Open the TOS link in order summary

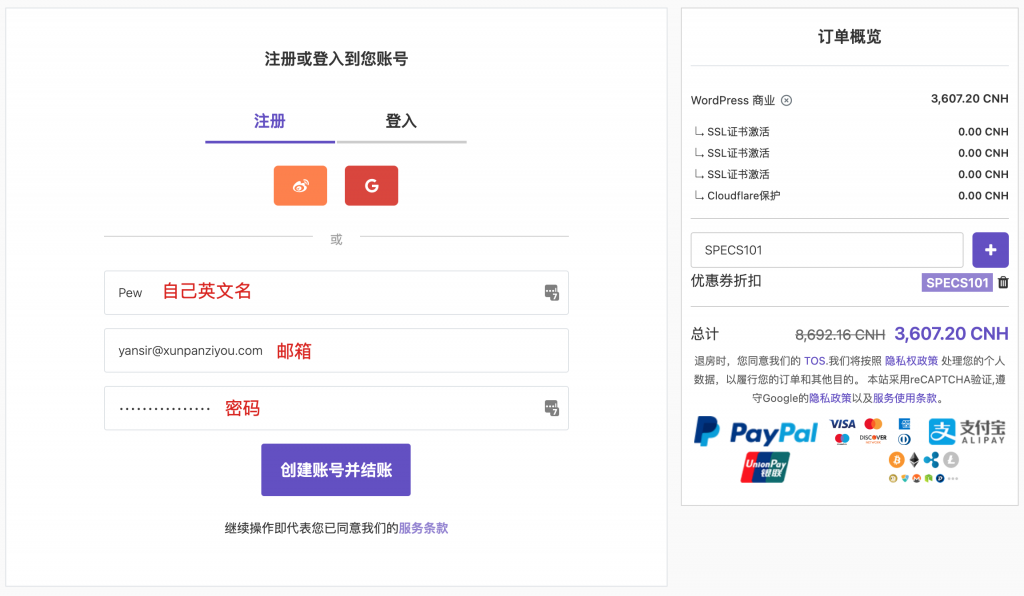815,361
